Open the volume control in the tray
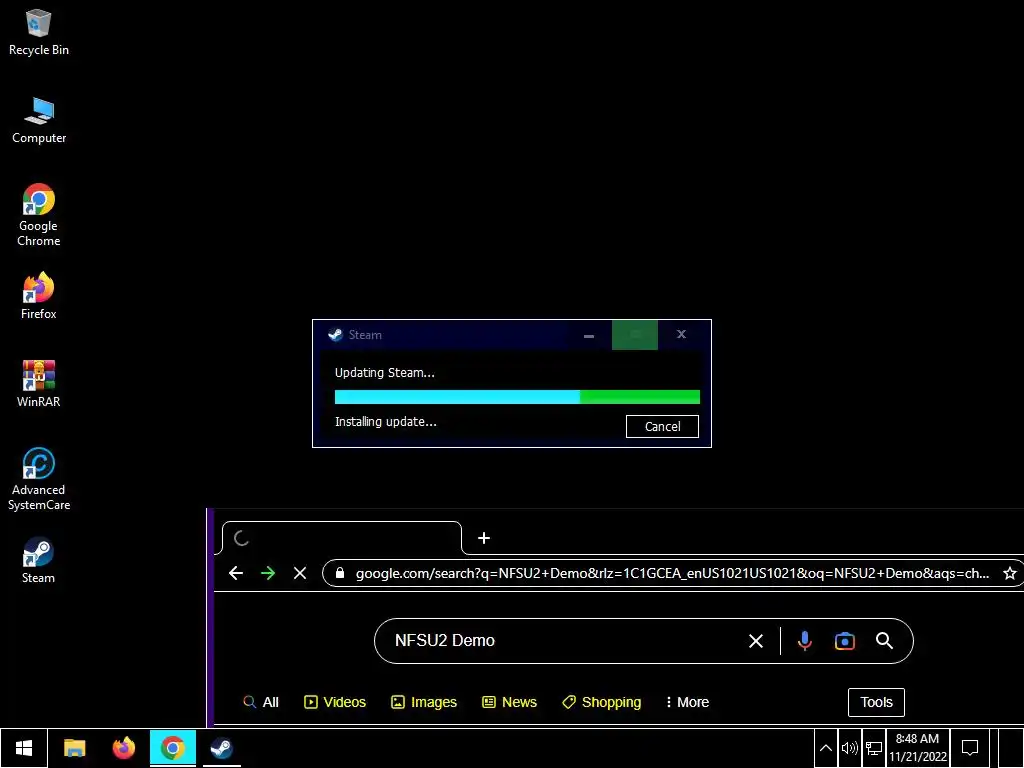Screen dimensions: 1024x768 tap(849, 748)
